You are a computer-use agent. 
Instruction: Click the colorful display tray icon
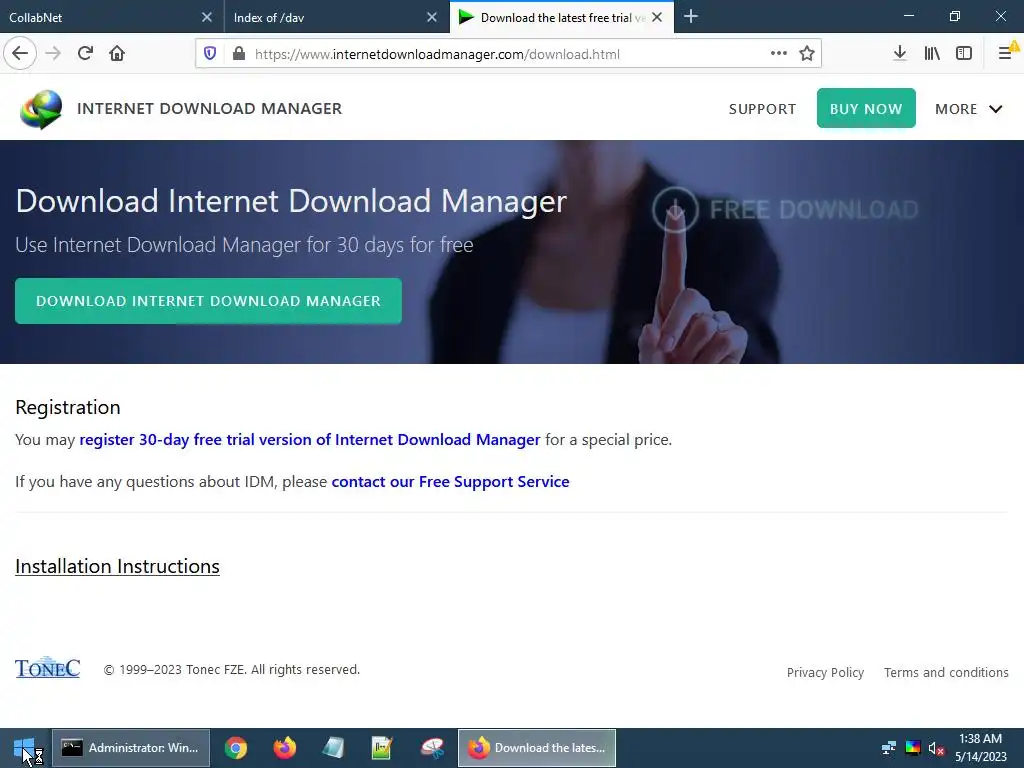pos(913,748)
